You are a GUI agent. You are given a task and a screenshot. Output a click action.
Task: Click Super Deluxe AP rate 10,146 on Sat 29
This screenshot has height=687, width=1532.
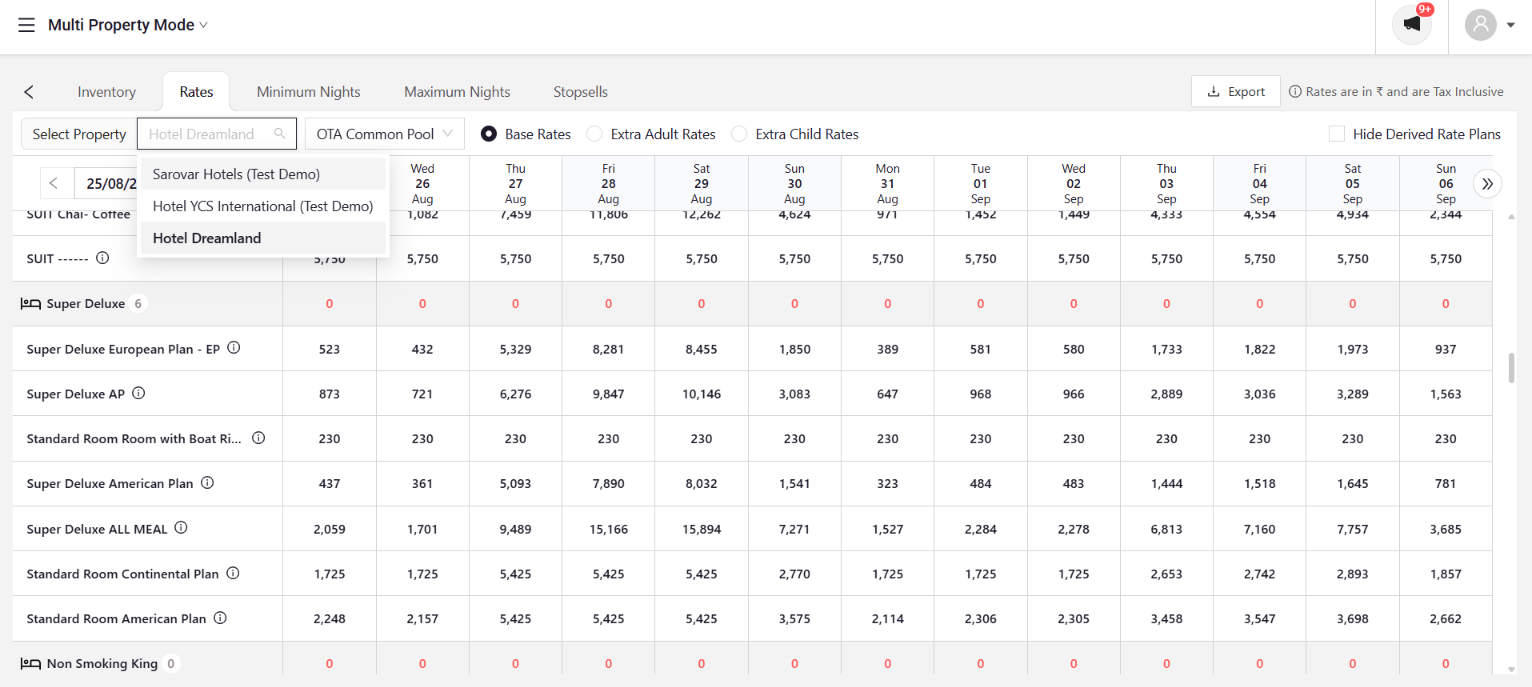pyautogui.click(x=701, y=394)
